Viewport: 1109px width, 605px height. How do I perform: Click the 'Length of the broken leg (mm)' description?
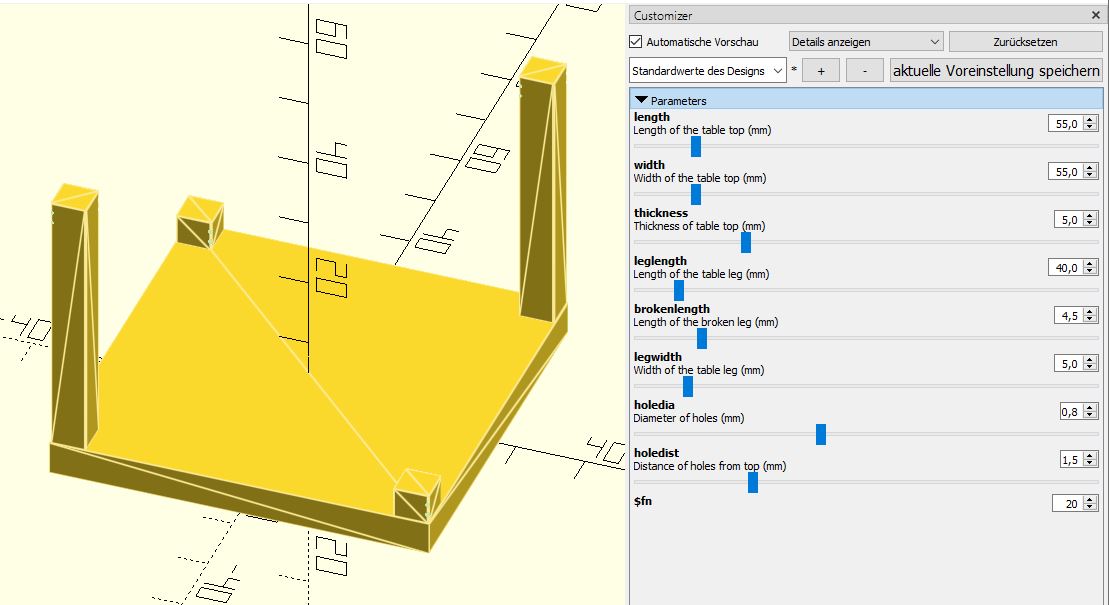[705, 322]
